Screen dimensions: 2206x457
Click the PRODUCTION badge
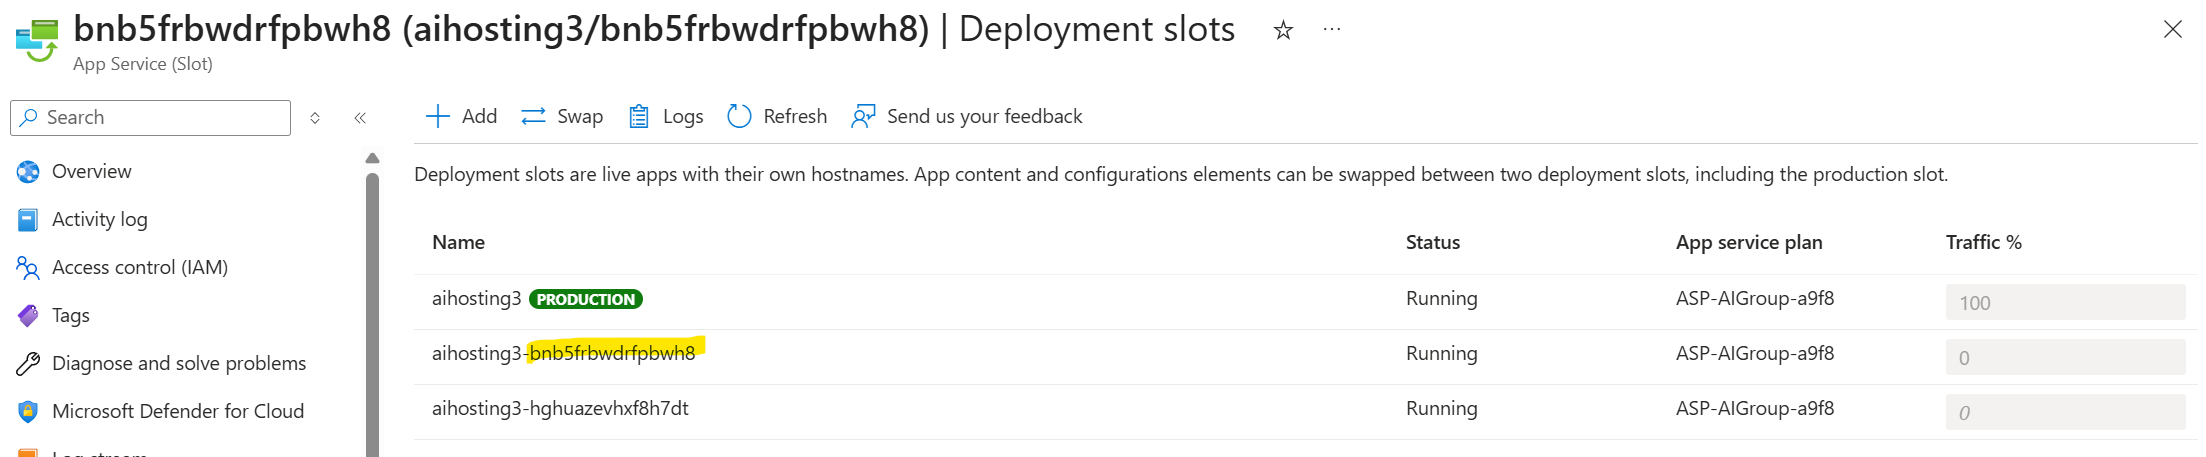pos(586,299)
